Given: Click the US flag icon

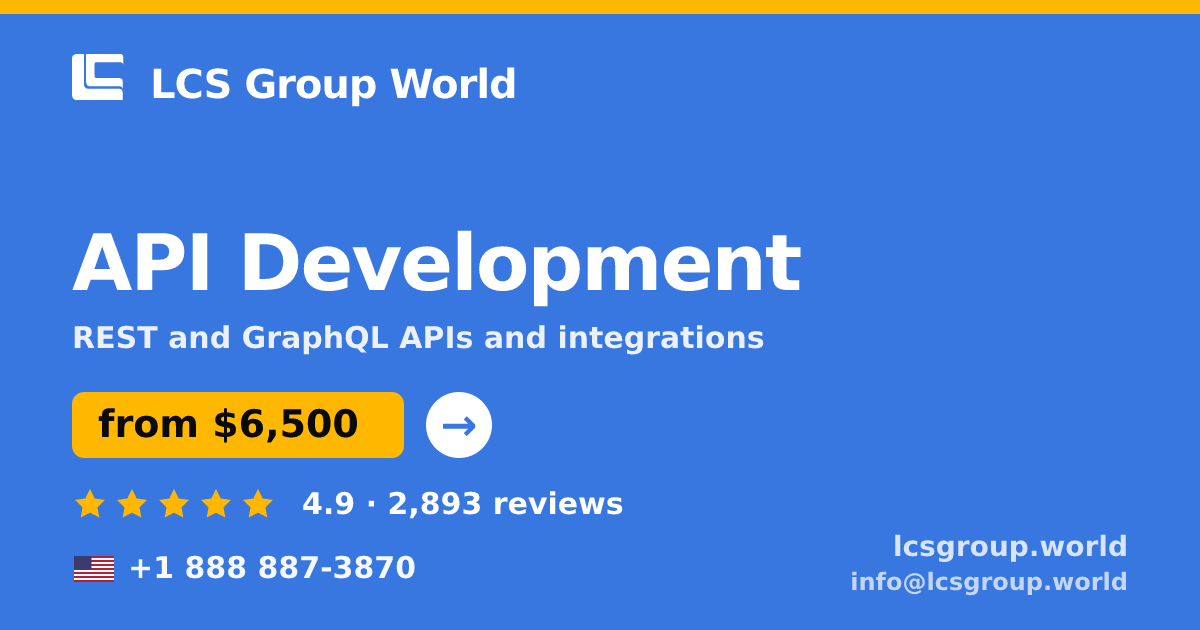Looking at the screenshot, I should point(94,569).
